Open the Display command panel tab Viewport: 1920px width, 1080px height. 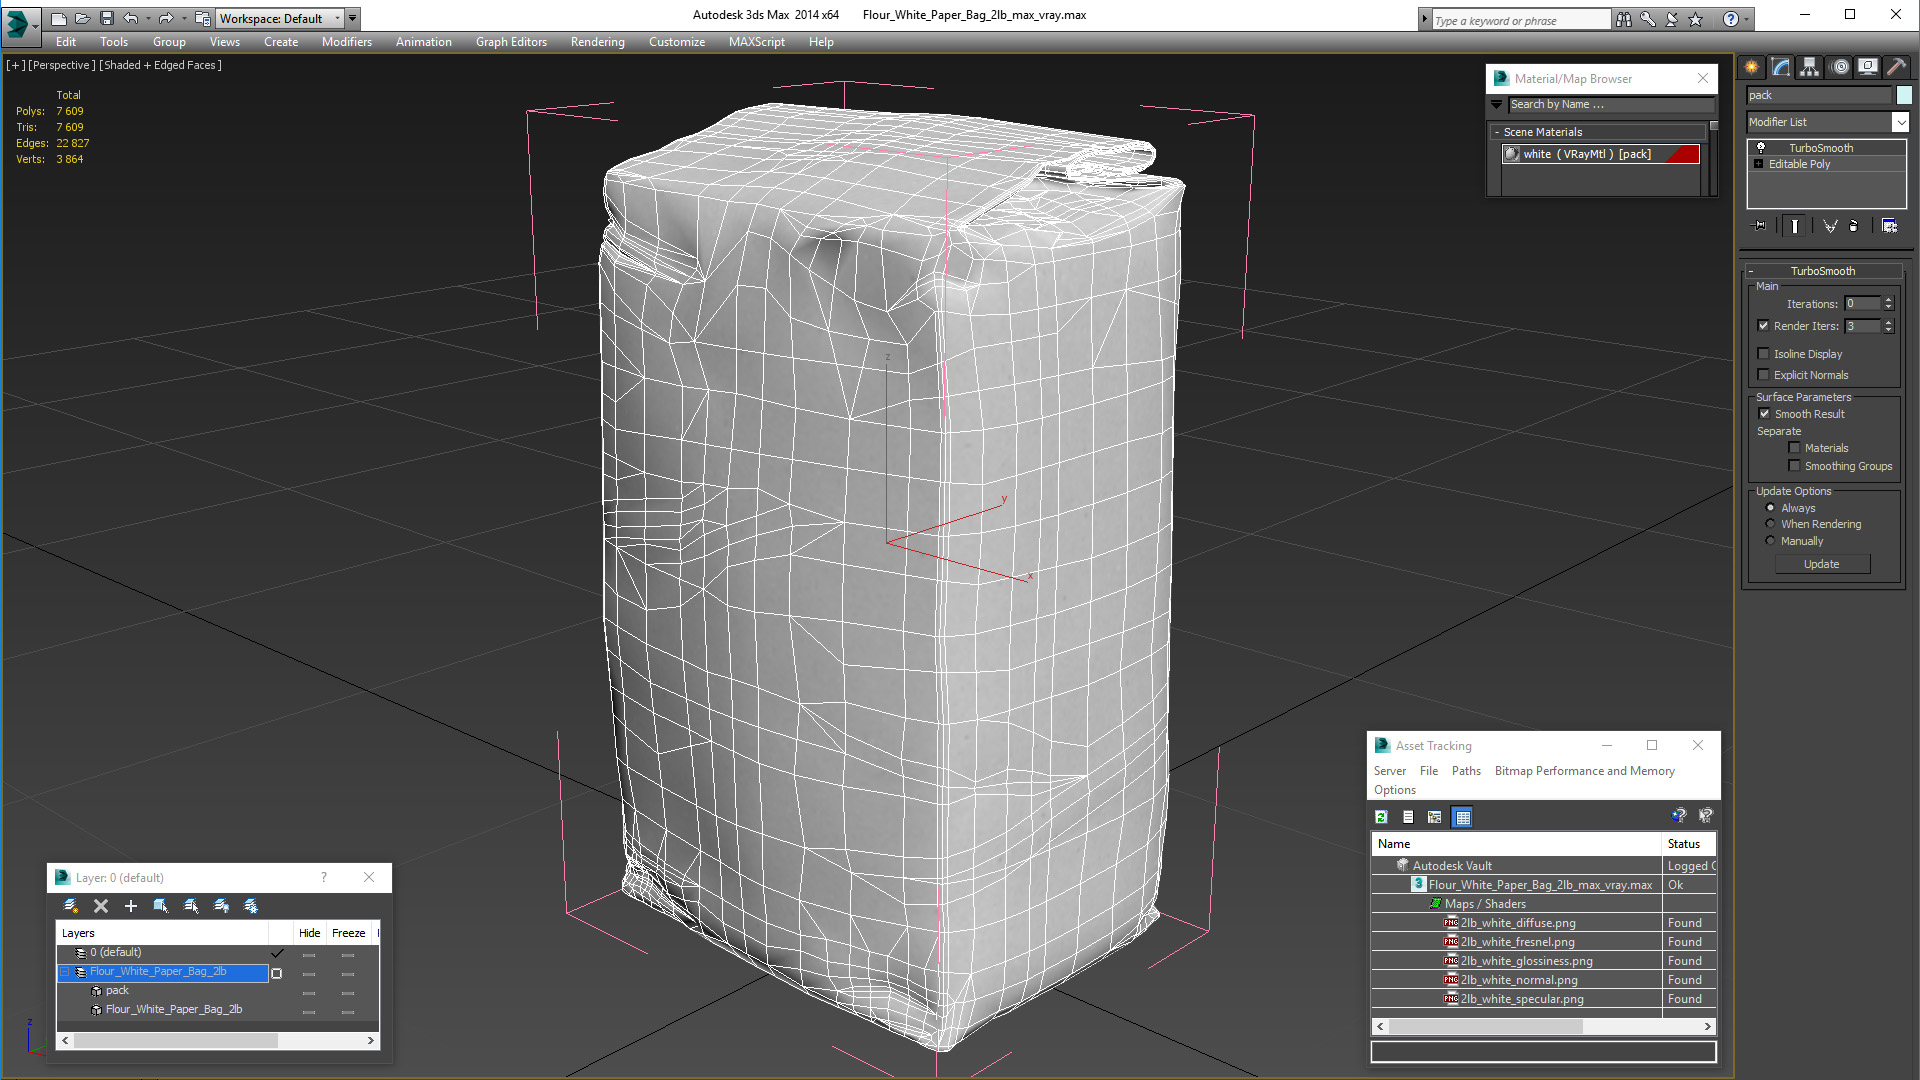point(1868,67)
